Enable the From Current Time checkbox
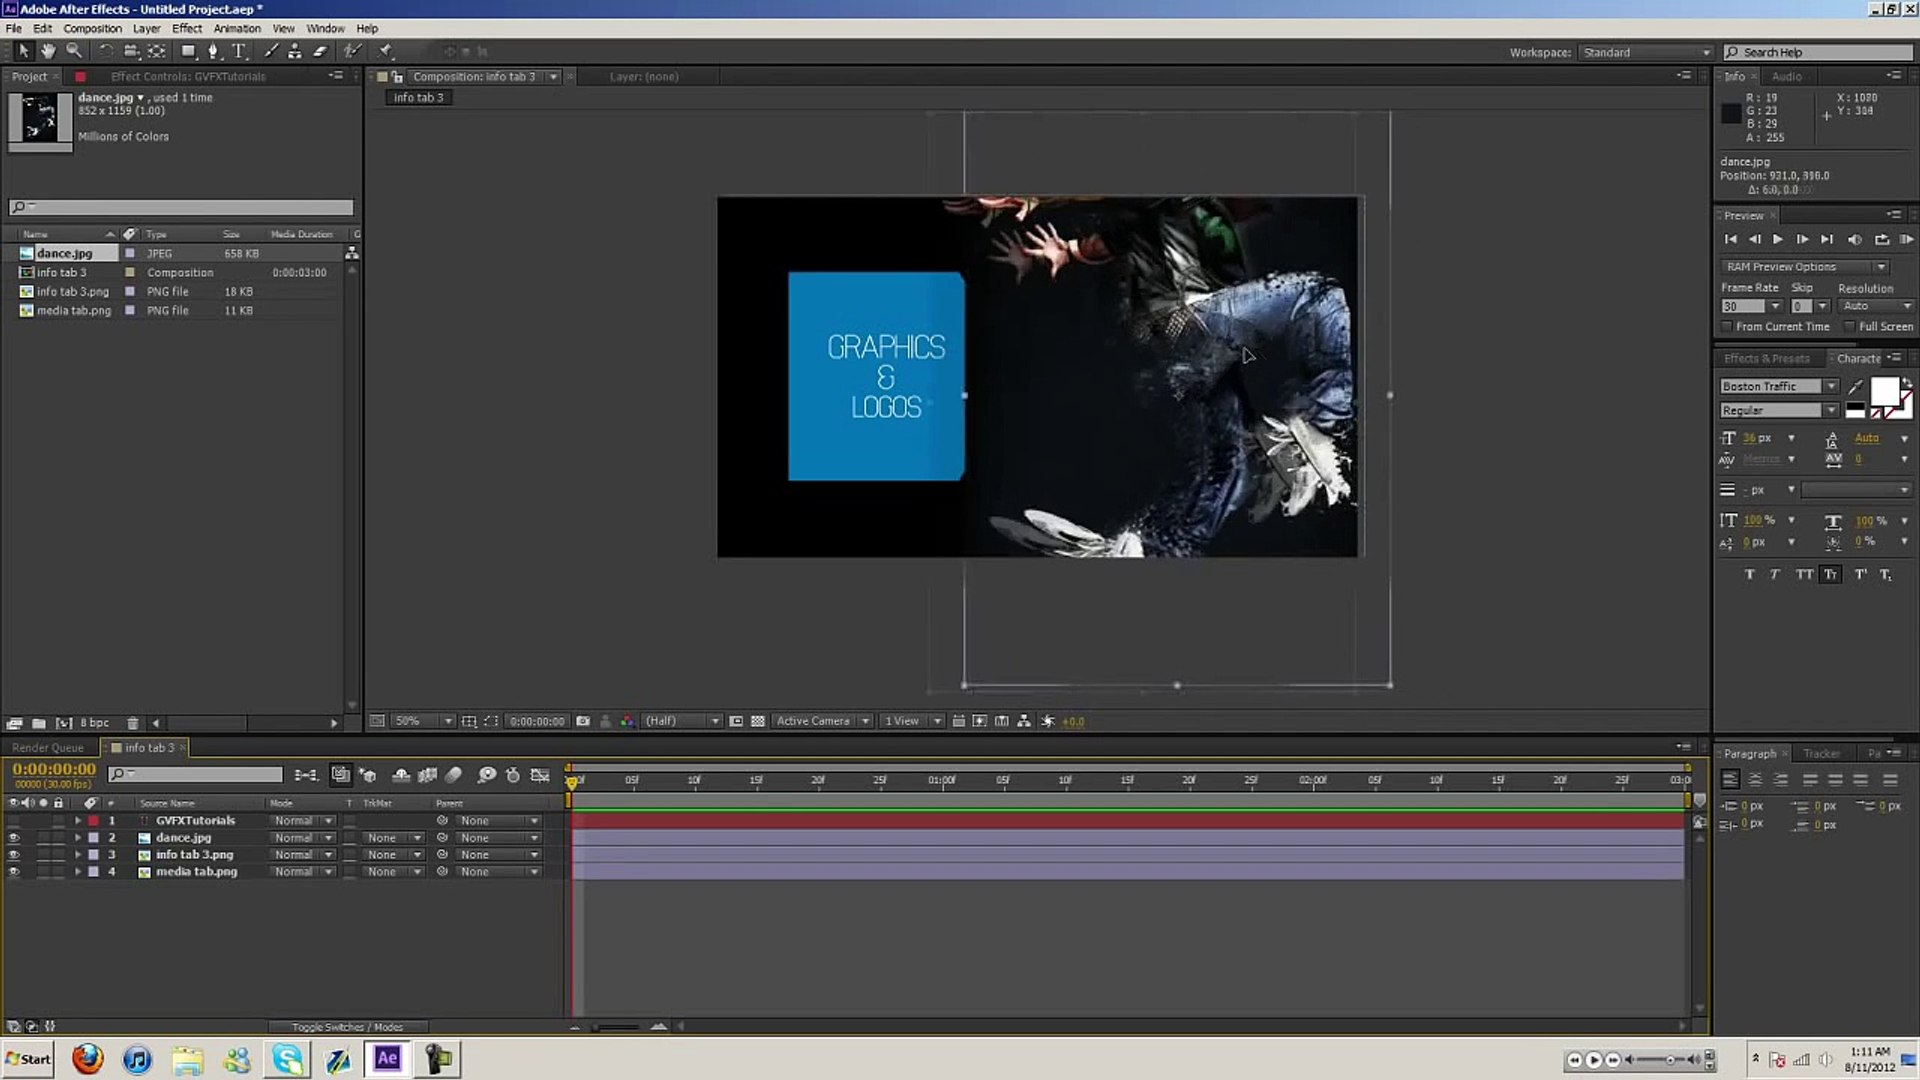The height and width of the screenshot is (1080, 1920). click(x=1727, y=327)
